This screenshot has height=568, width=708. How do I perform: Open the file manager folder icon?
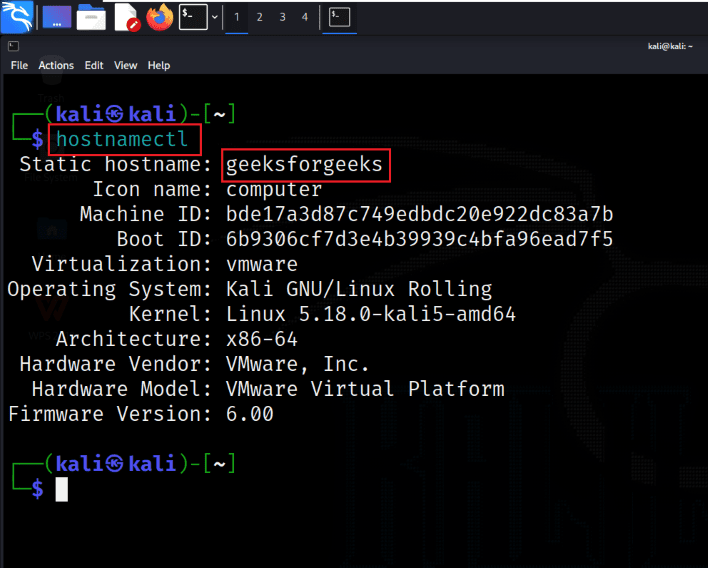(91, 17)
